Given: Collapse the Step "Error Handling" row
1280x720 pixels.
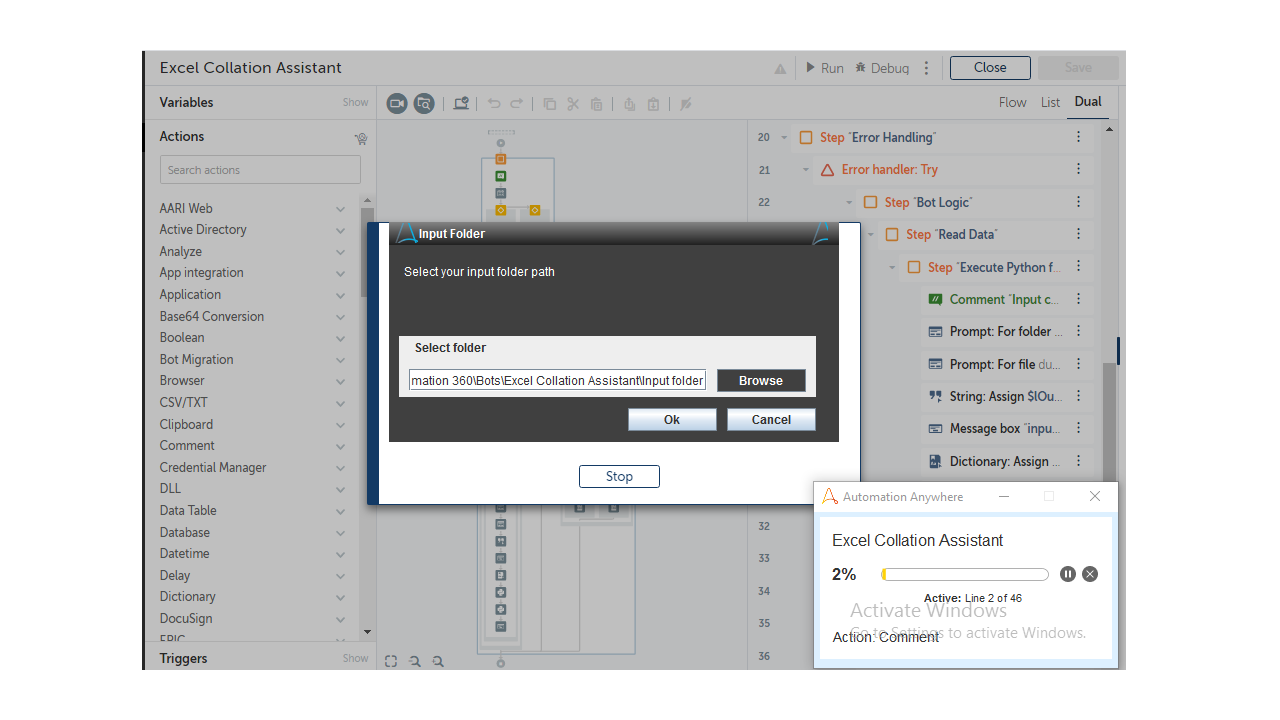Looking at the screenshot, I should point(784,138).
